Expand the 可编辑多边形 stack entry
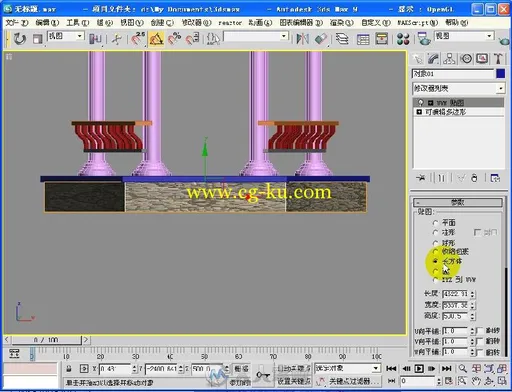This screenshot has width=512, height=392. (419, 112)
